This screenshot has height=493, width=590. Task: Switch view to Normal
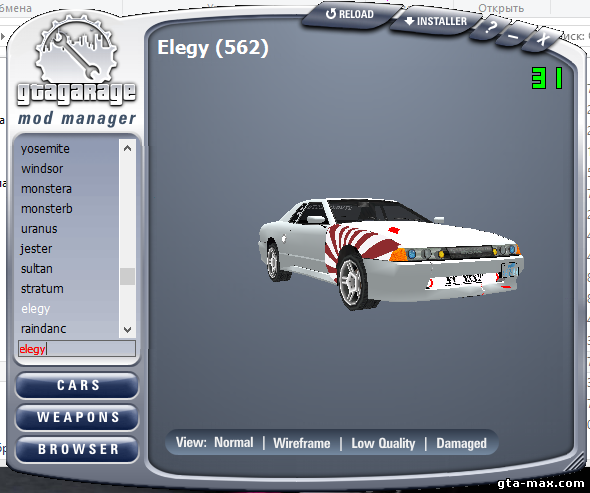pos(234,442)
